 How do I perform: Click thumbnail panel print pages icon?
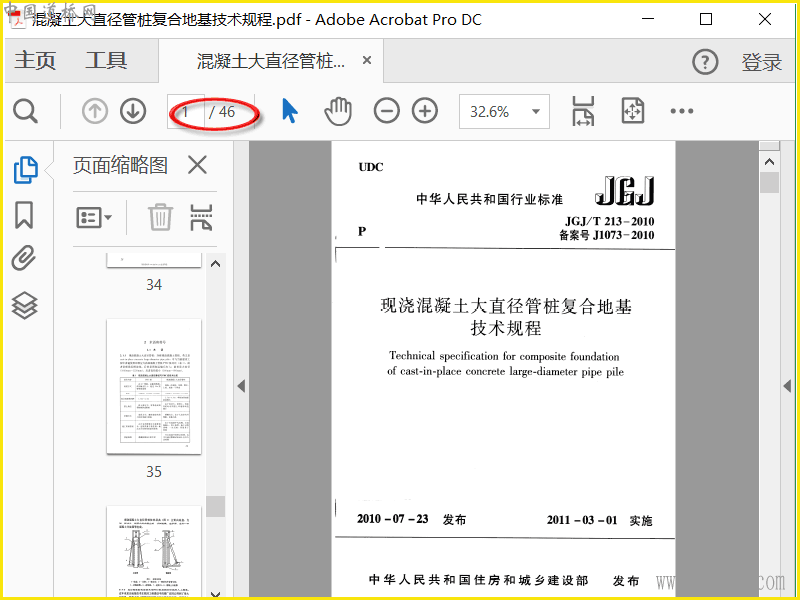tap(201, 217)
